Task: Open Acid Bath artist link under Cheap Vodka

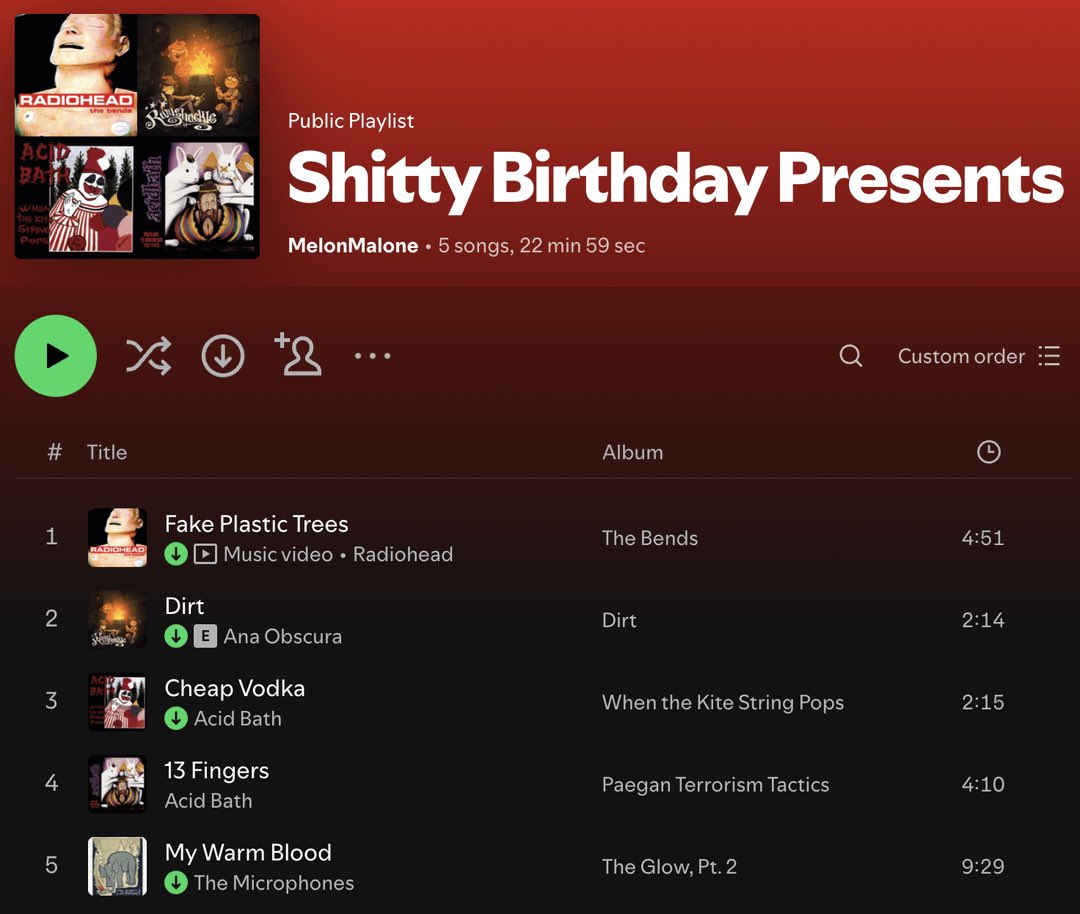Action: (x=238, y=718)
